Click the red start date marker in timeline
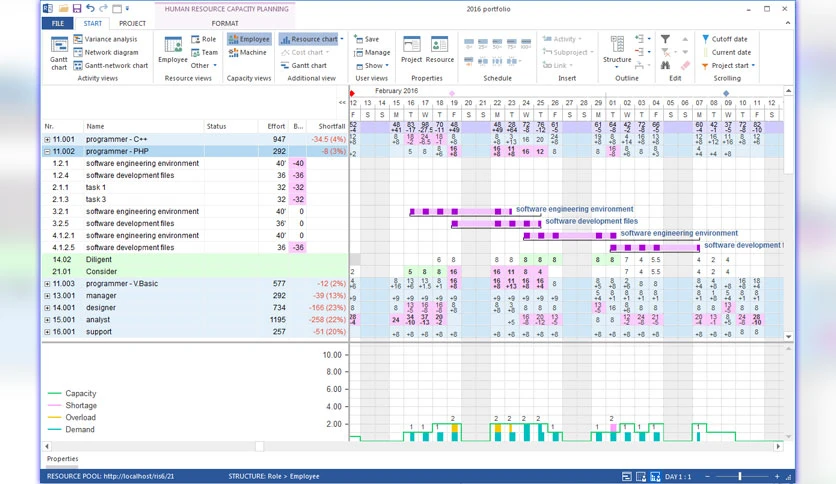Screen dimensions: 836x484 [x=352, y=93]
